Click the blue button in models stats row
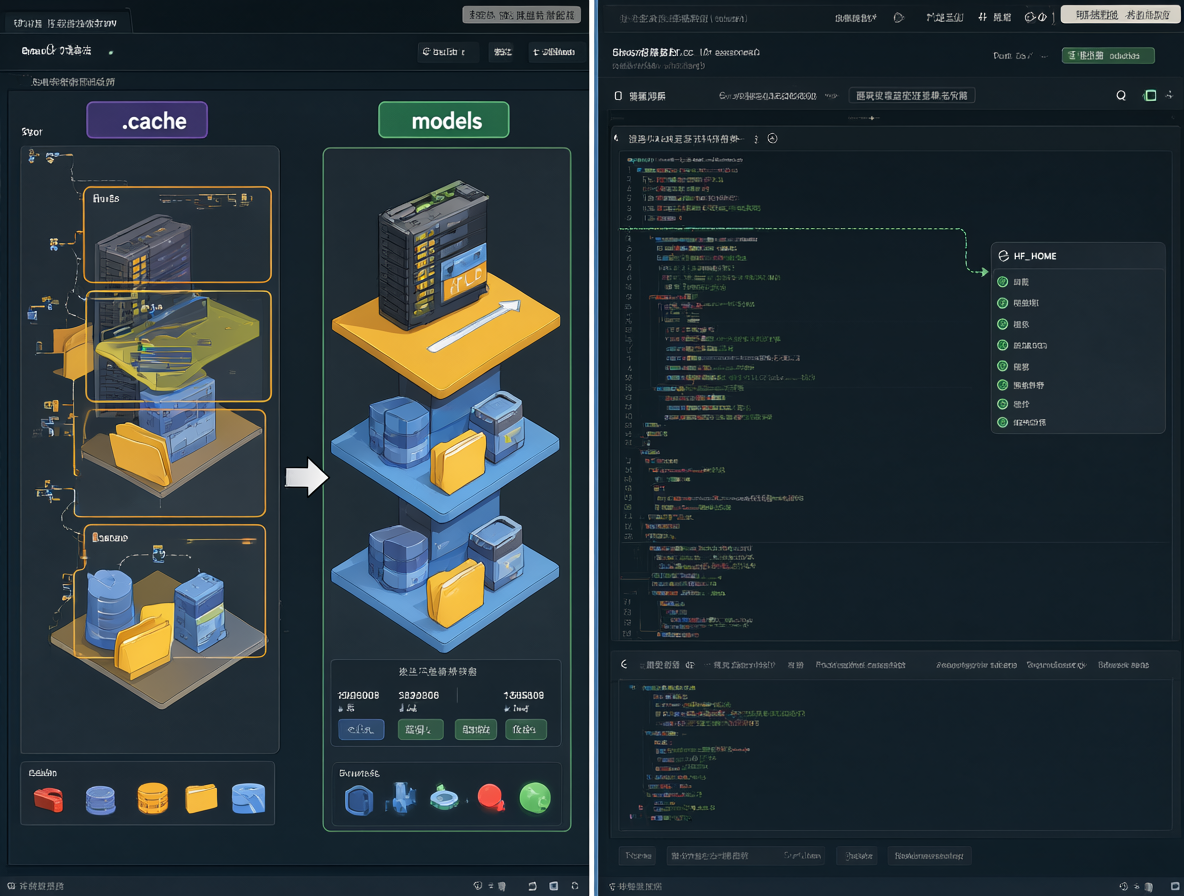1184x896 pixels. pos(361,729)
